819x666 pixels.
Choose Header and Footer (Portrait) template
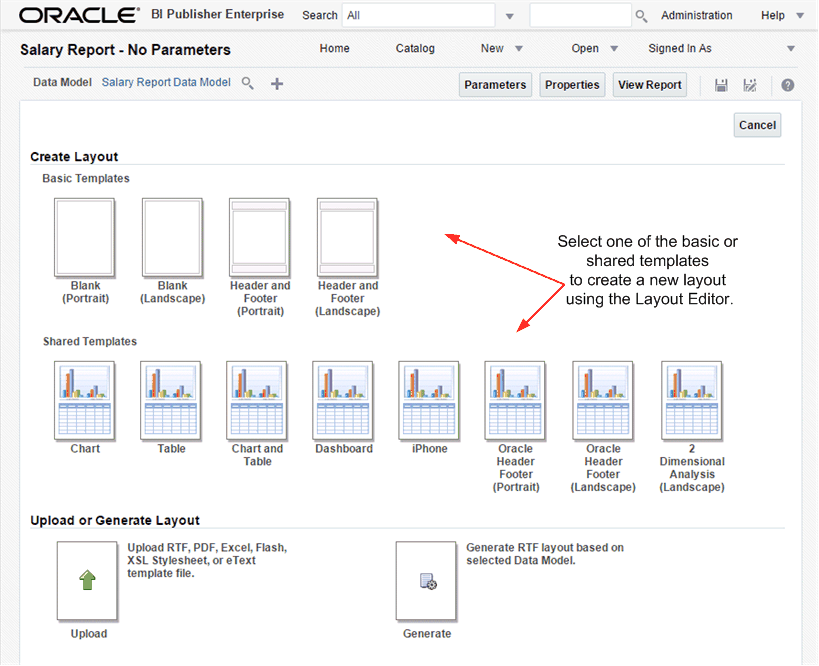[260, 238]
